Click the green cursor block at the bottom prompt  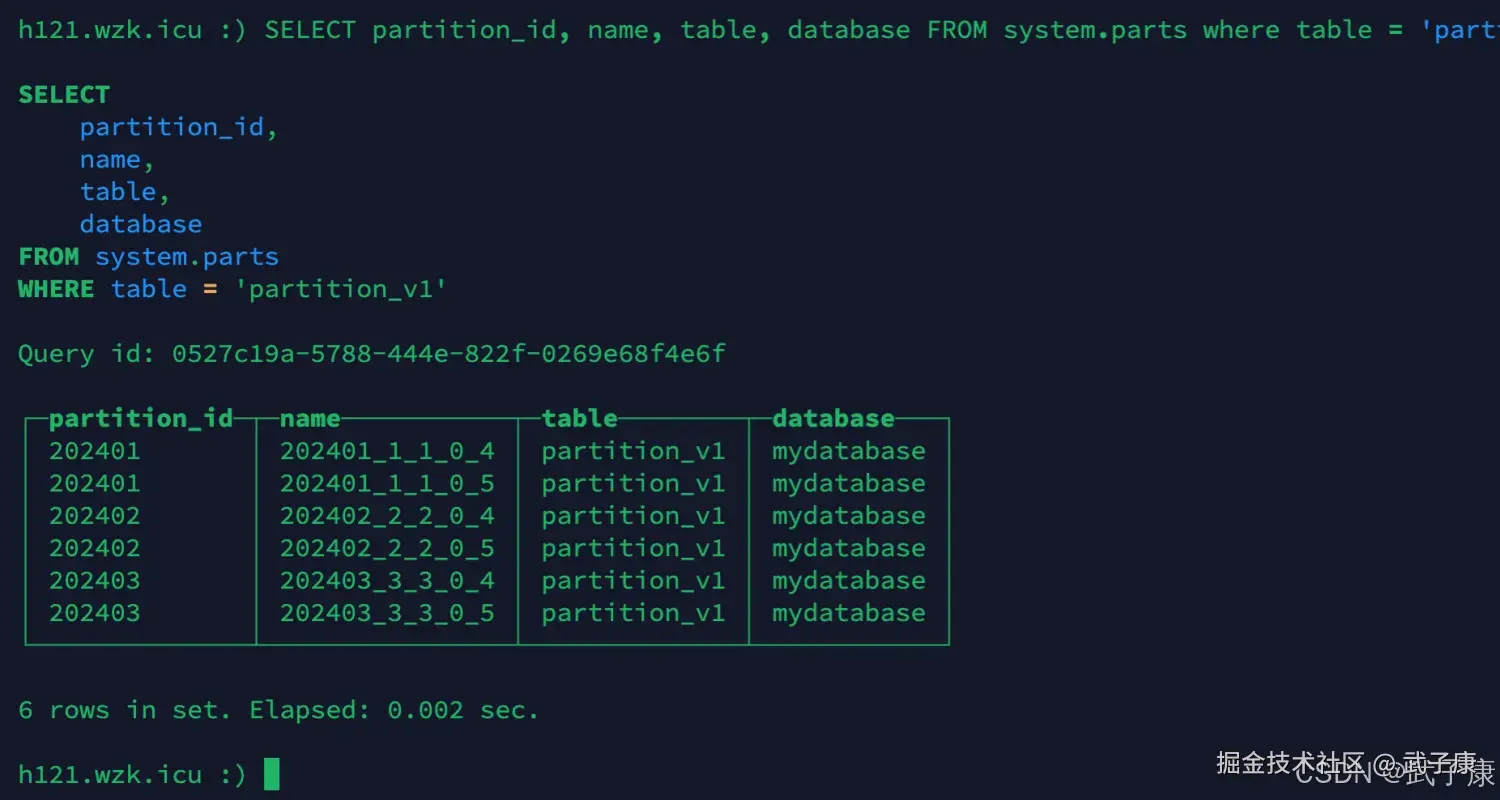pyautogui.click(x=271, y=775)
